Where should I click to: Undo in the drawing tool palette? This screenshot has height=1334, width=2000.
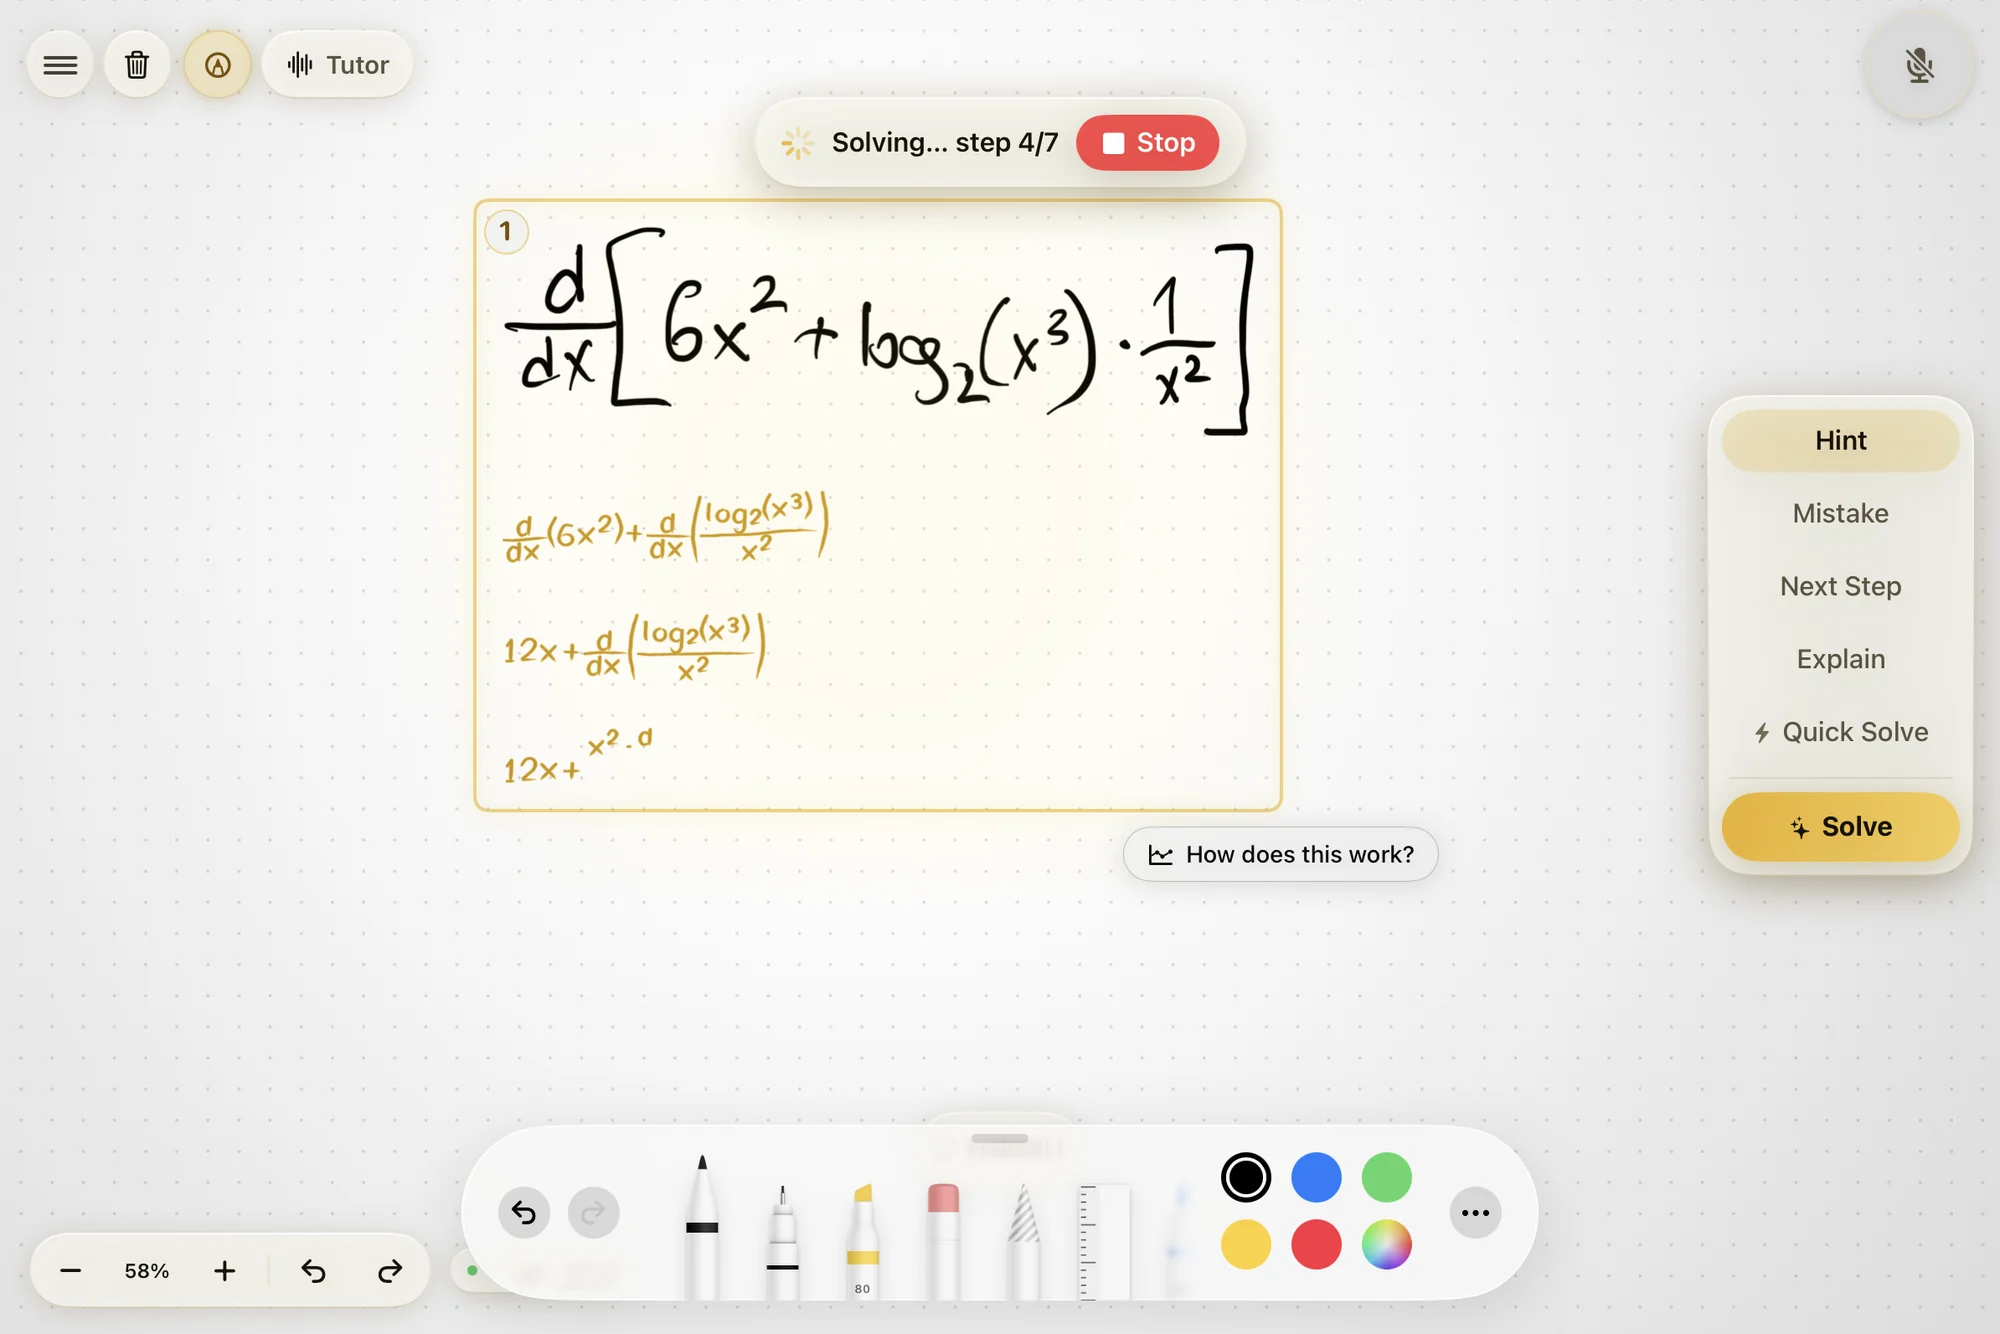[524, 1213]
